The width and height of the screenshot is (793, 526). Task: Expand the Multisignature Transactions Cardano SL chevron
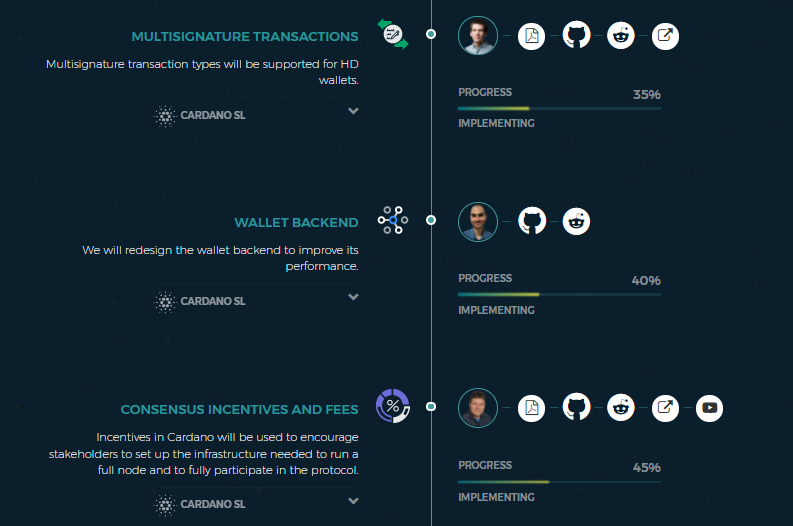coord(353,111)
